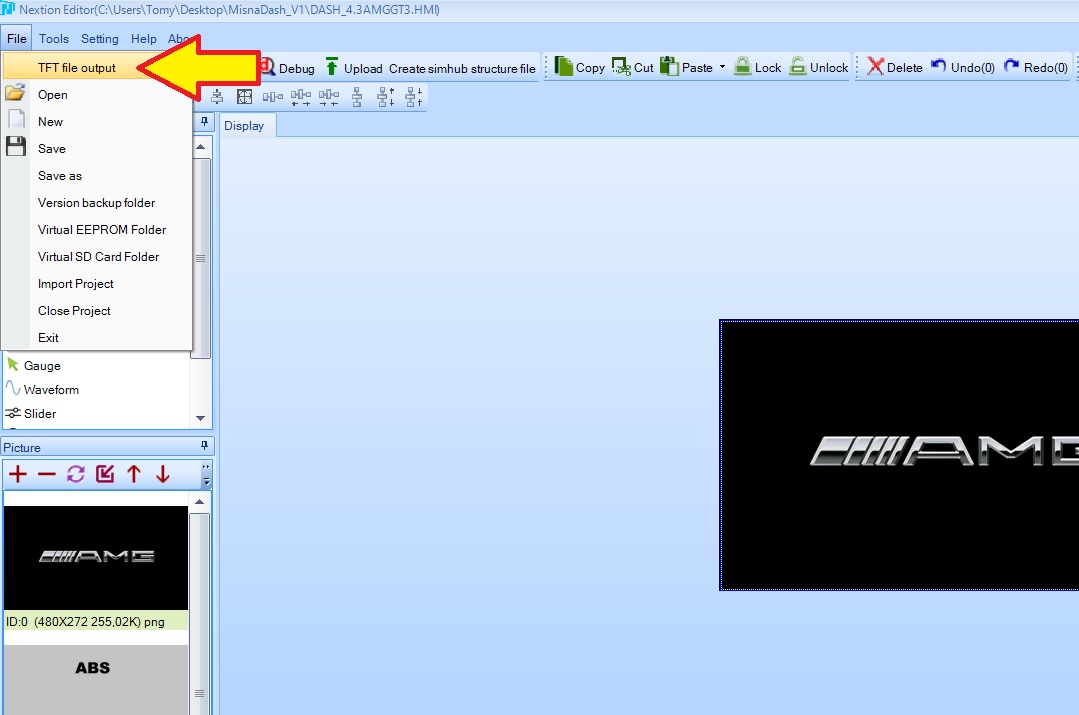
Task: Open Virtual EEPROM Folder
Action: (x=97, y=230)
